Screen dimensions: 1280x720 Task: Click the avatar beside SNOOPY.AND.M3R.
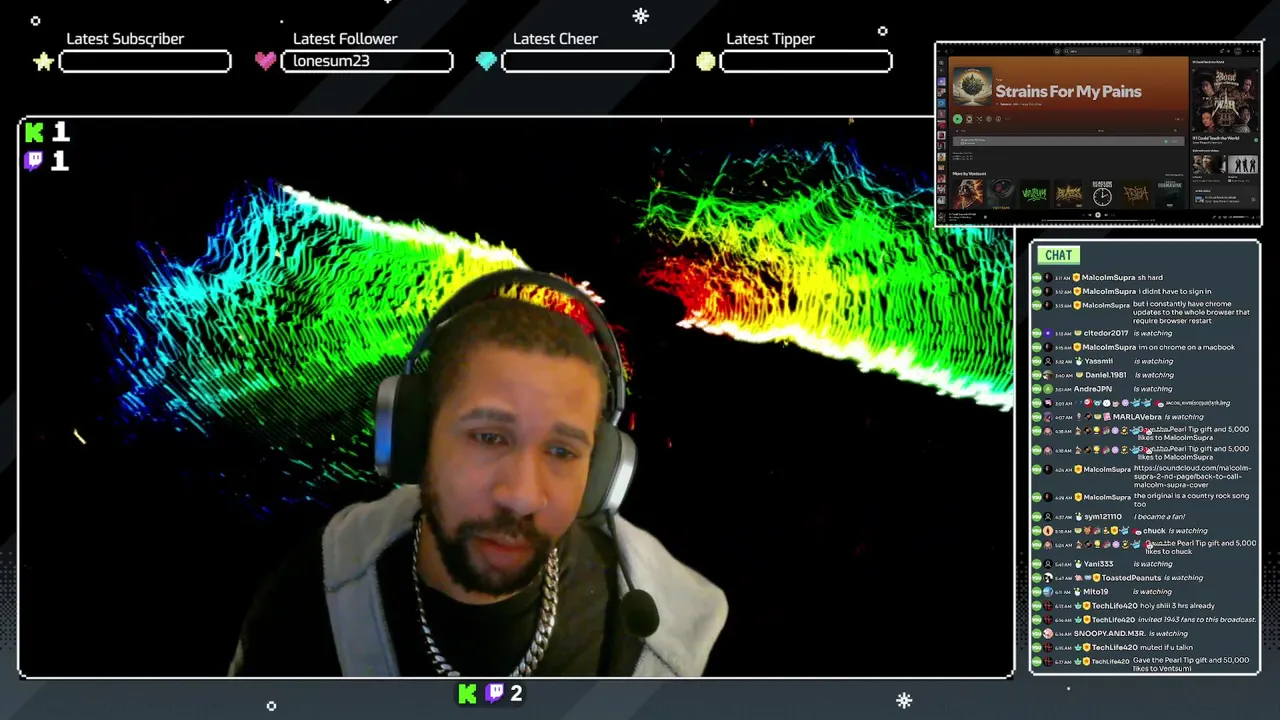[1048, 634]
